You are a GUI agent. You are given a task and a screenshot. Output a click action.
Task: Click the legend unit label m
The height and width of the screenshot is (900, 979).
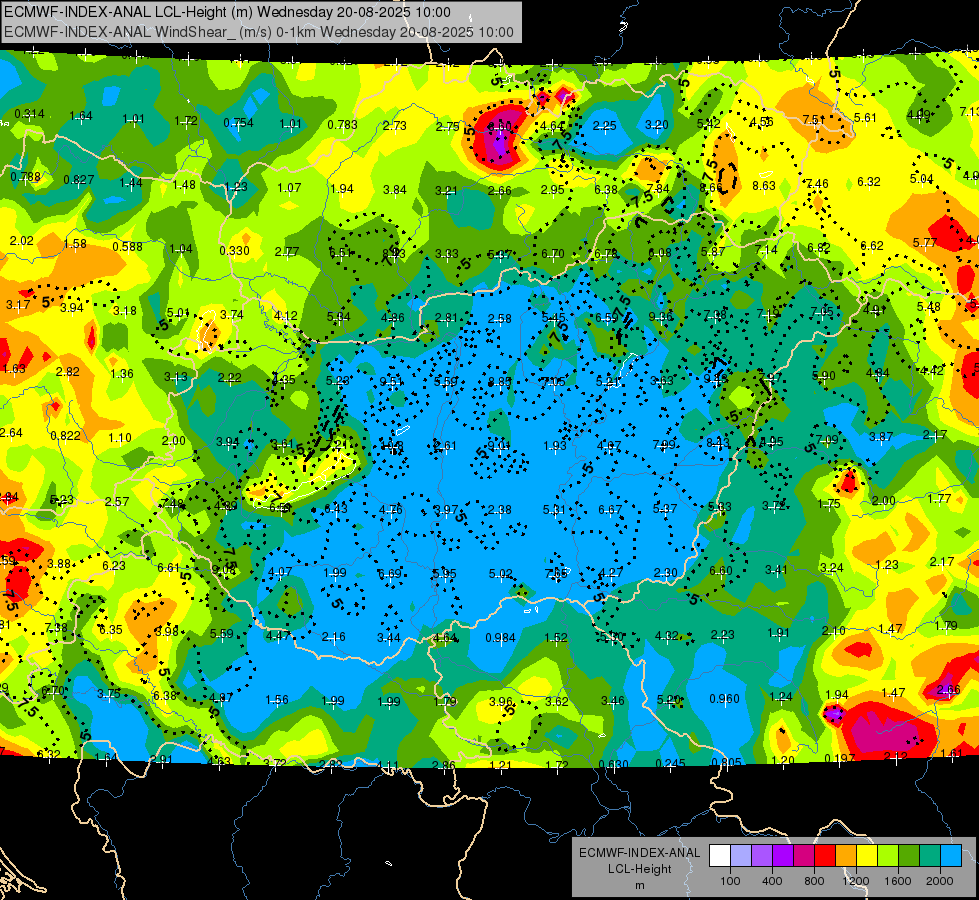tap(639, 886)
